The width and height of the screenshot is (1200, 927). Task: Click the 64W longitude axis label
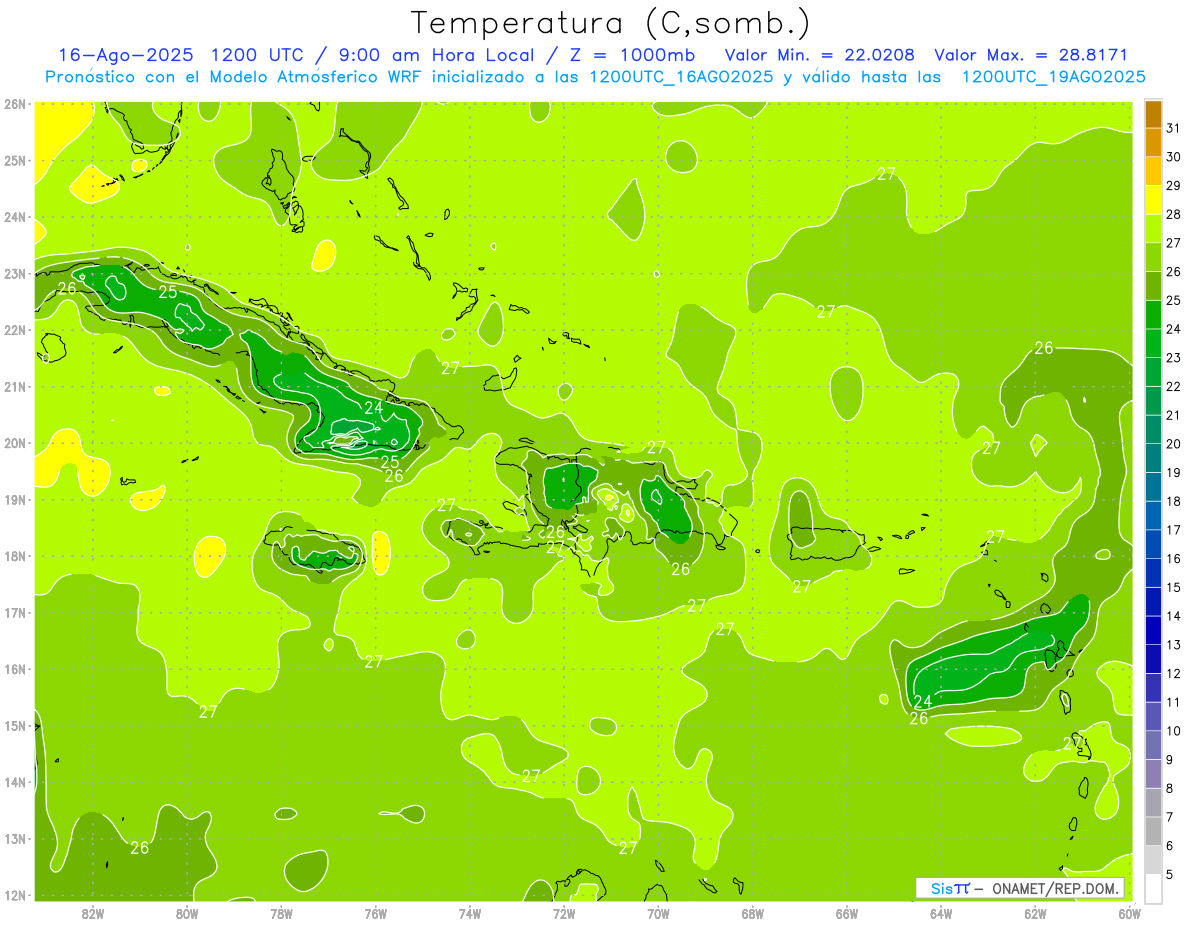941,912
